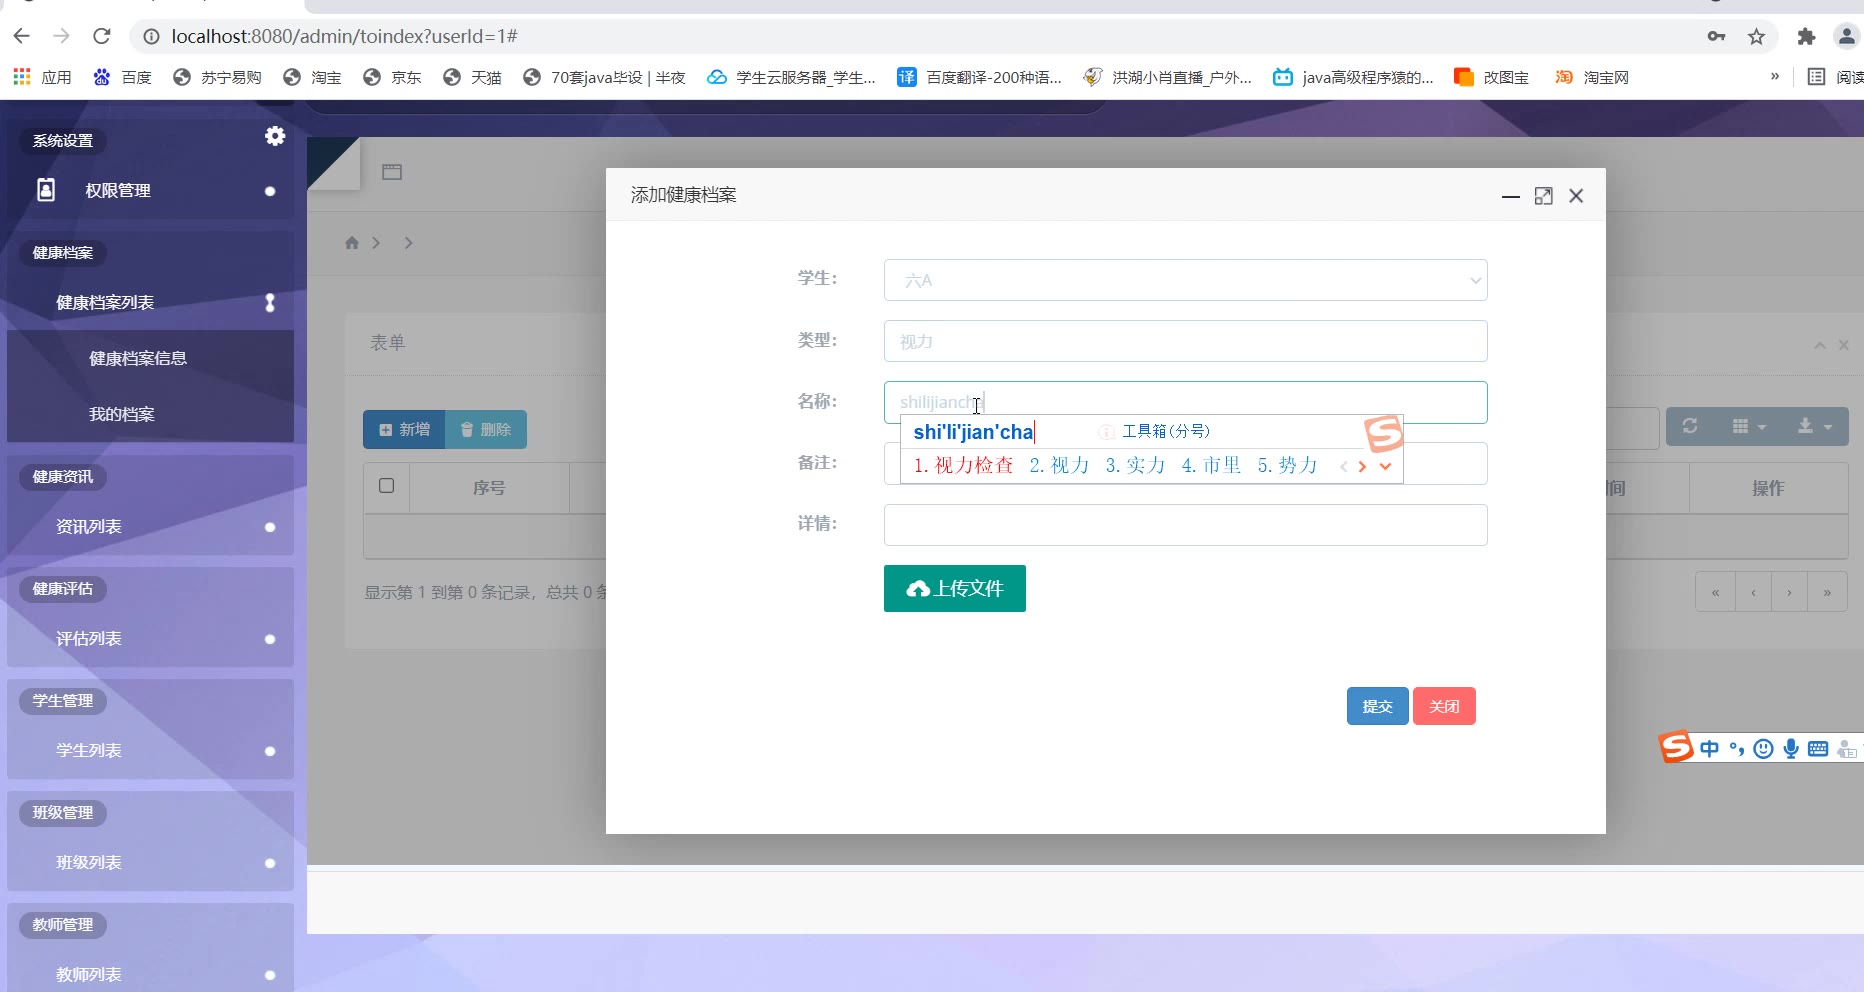1864x992 pixels.
Task: Click the home breadcrumb icon
Action: [x=352, y=243]
